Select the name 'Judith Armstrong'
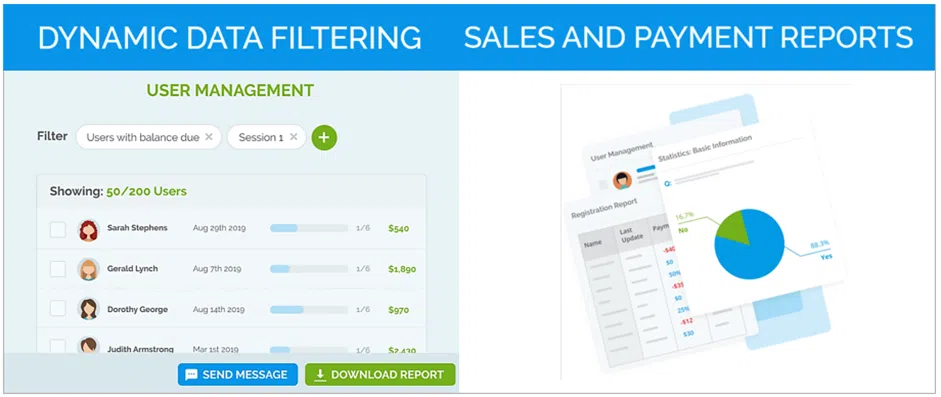The height and width of the screenshot is (397, 941). tap(140, 349)
